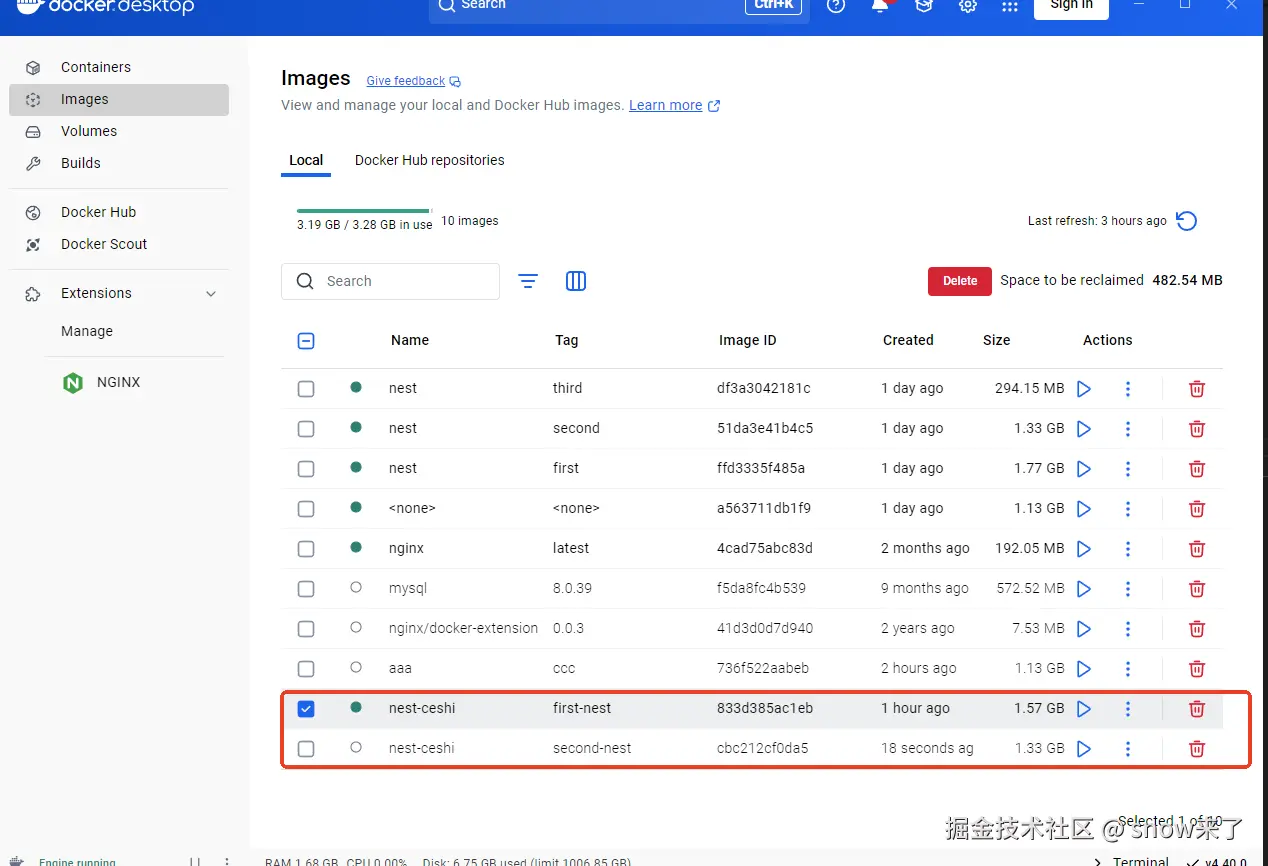Check the aaa image checkbox
Viewport: 1268px width, 866px height.
[306, 669]
